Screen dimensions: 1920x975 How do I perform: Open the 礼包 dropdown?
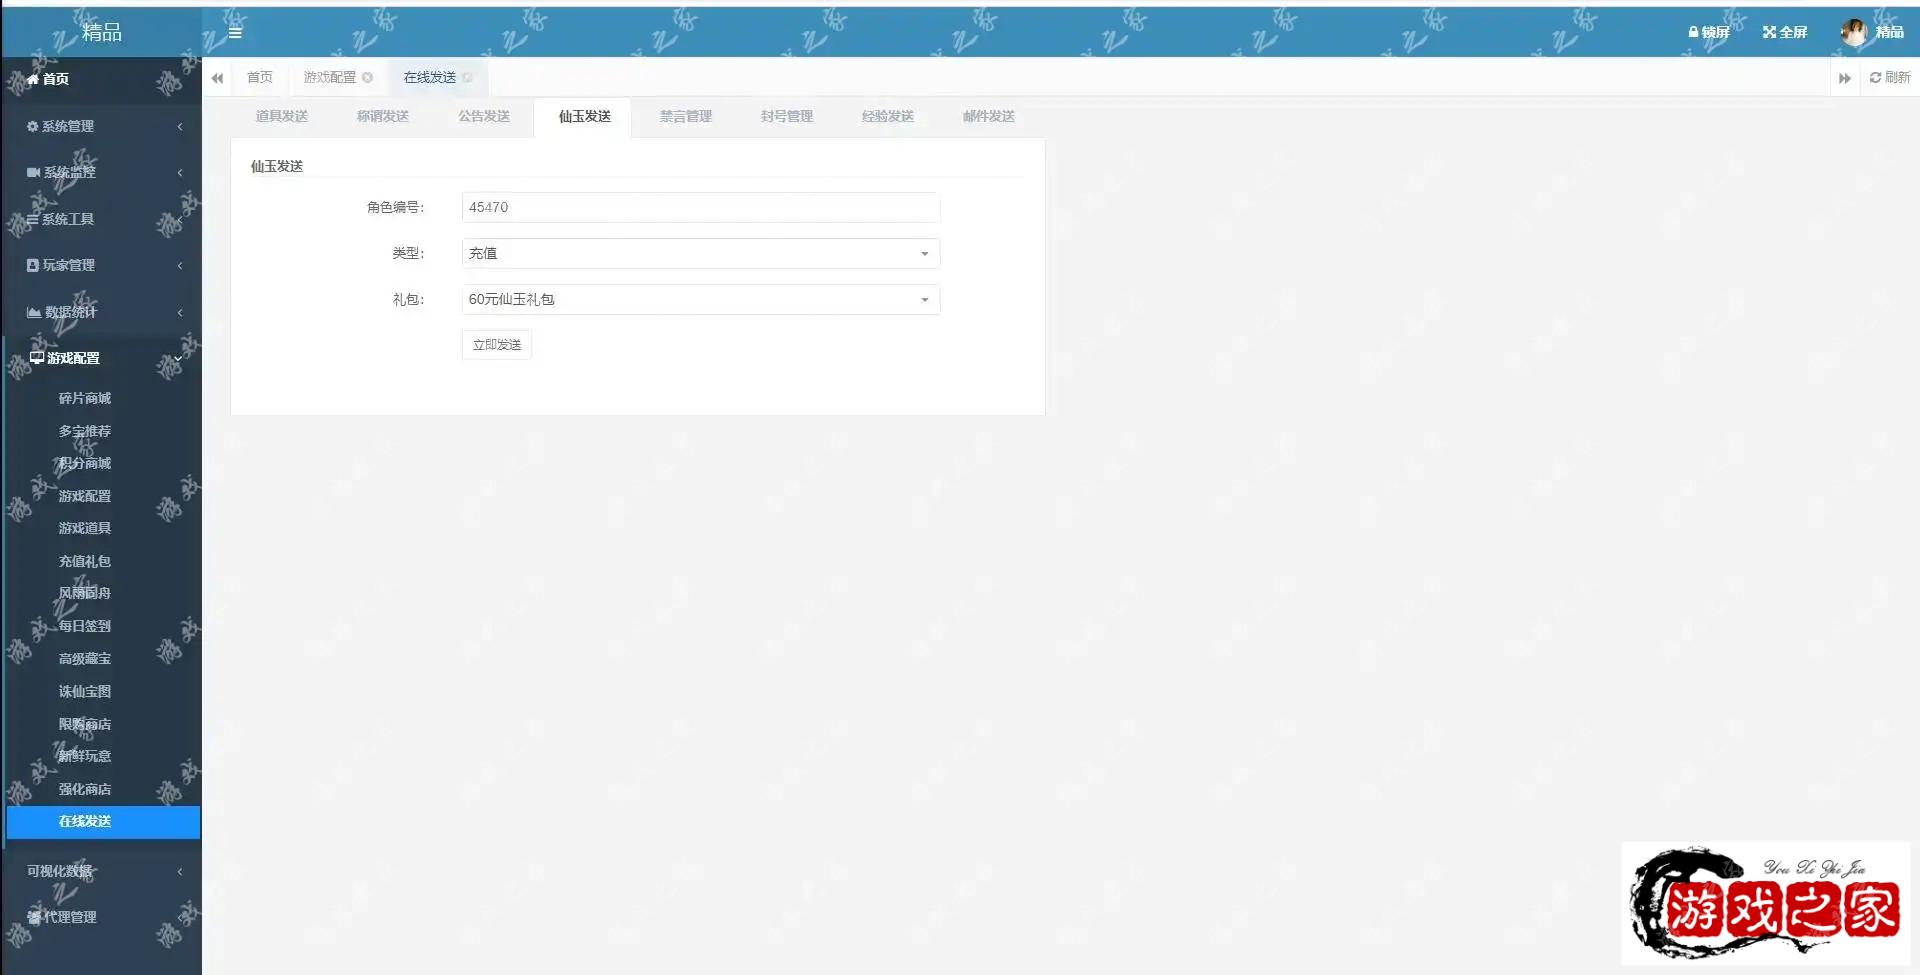[700, 299]
